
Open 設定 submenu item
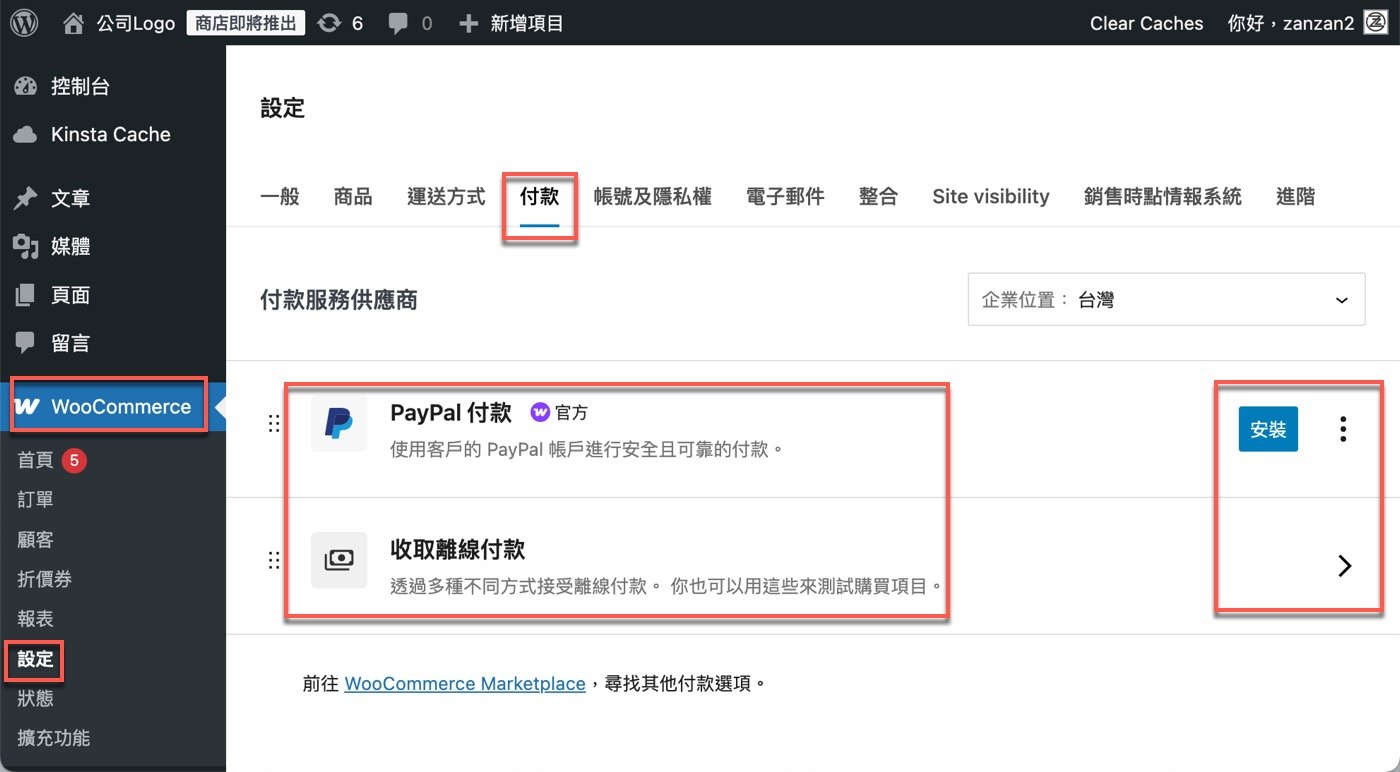click(x=36, y=659)
